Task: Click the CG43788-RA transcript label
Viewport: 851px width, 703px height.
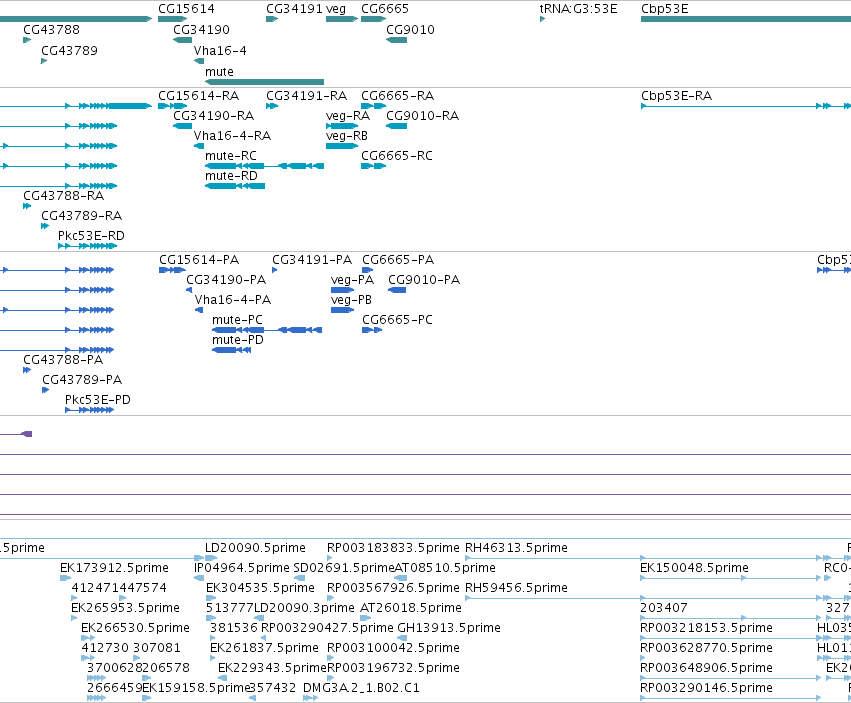Action: pyautogui.click(x=63, y=195)
